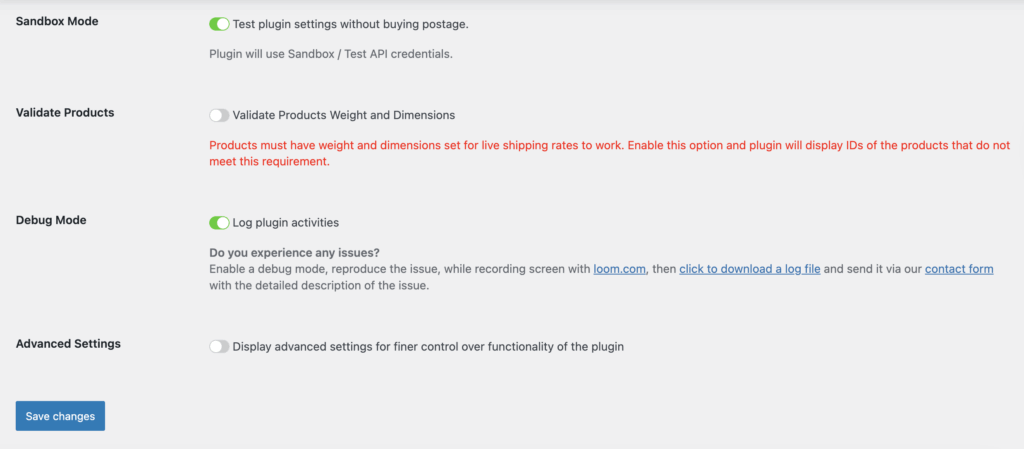
Task: Open the loom.com link
Action: 621,269
